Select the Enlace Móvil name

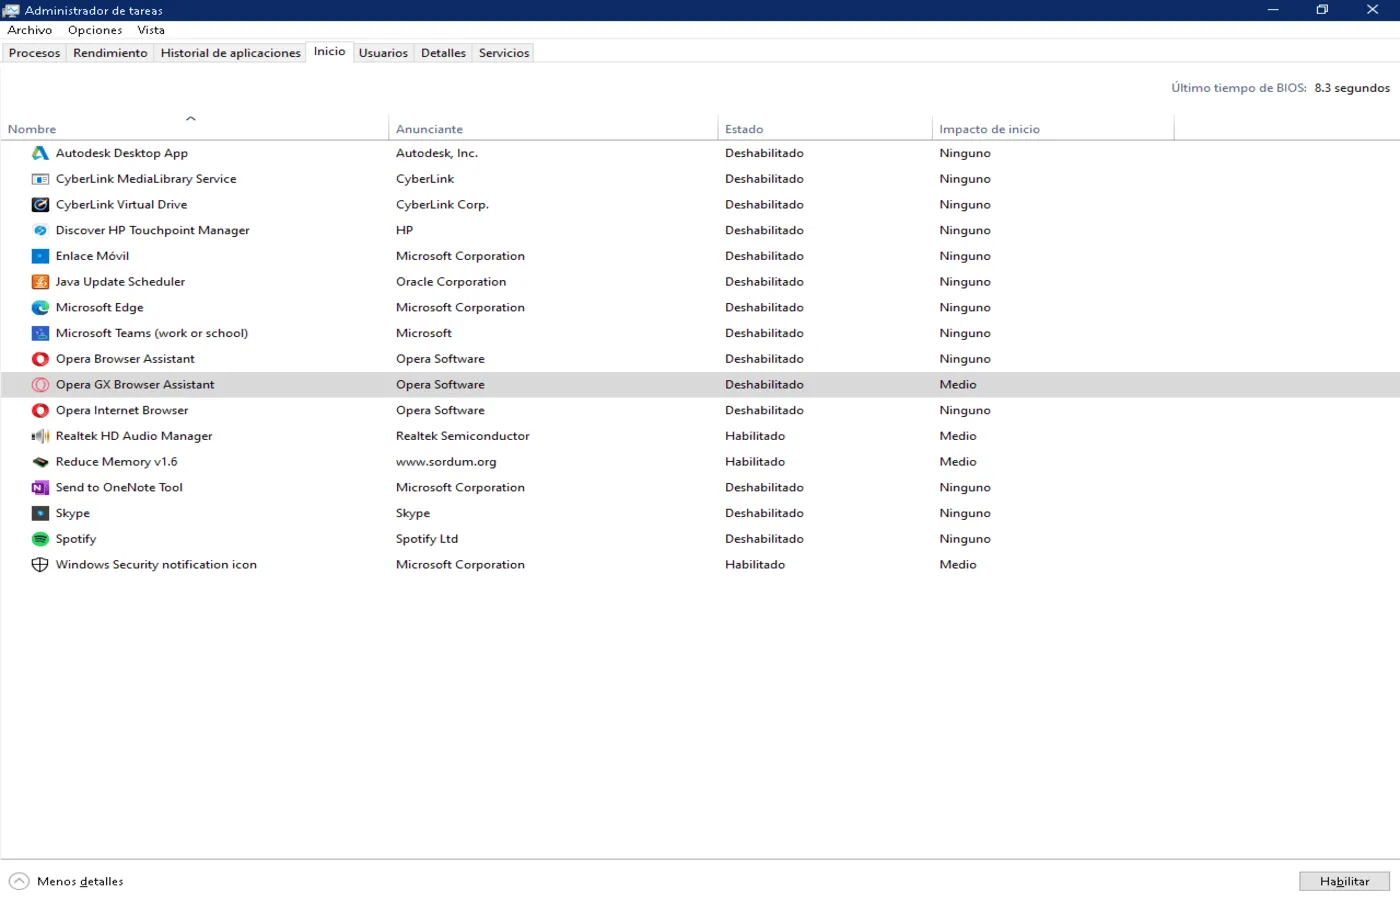[92, 256]
